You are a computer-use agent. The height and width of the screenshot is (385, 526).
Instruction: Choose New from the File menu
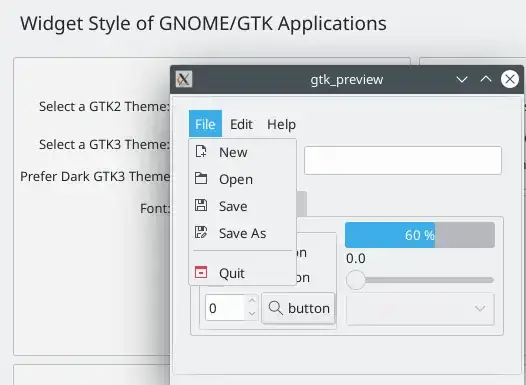243,152
